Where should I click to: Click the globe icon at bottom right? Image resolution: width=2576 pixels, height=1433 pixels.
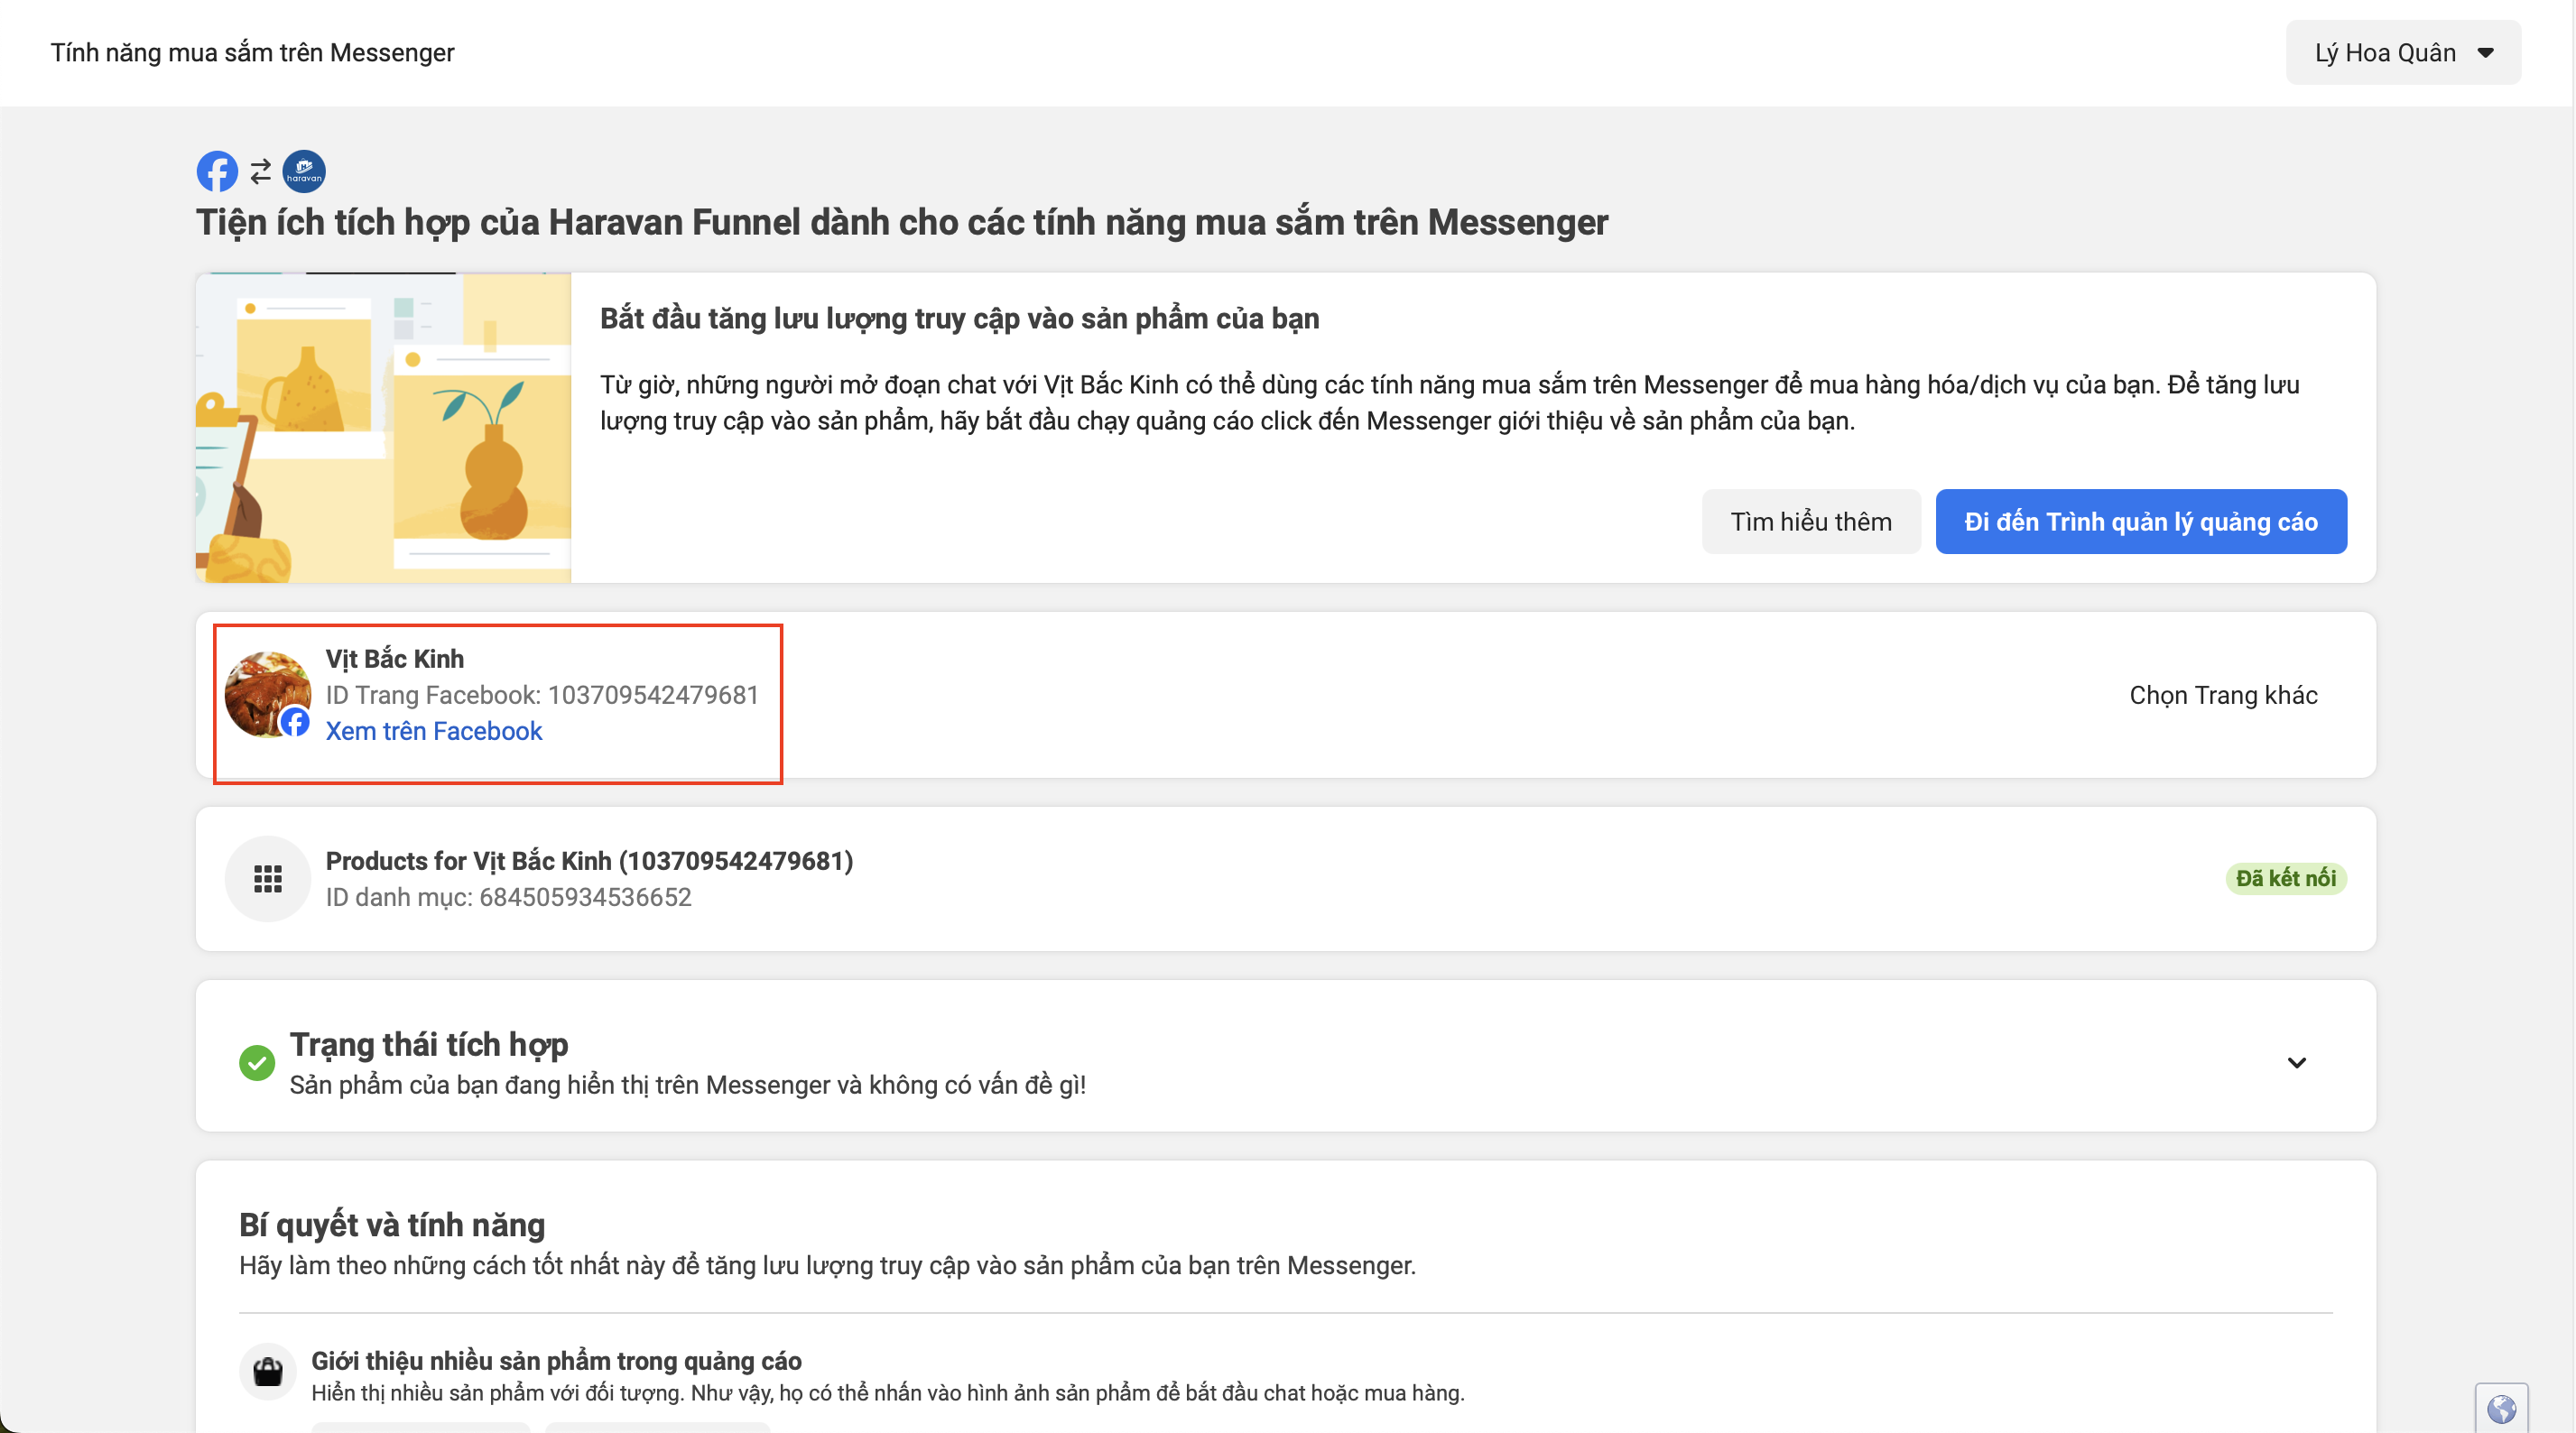coord(2501,1408)
